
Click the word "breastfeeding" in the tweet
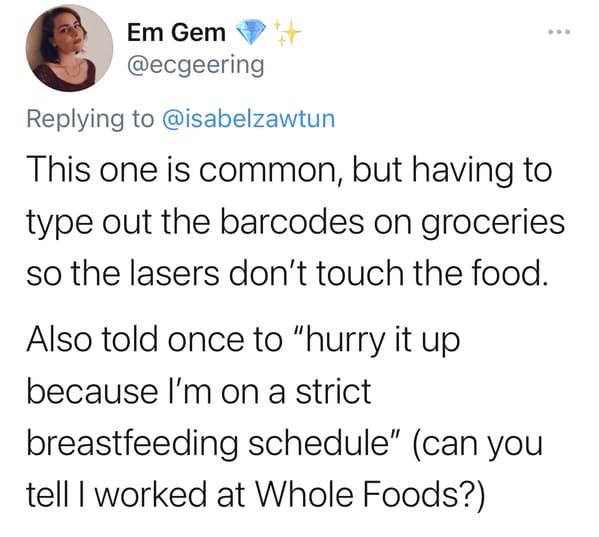point(132,444)
